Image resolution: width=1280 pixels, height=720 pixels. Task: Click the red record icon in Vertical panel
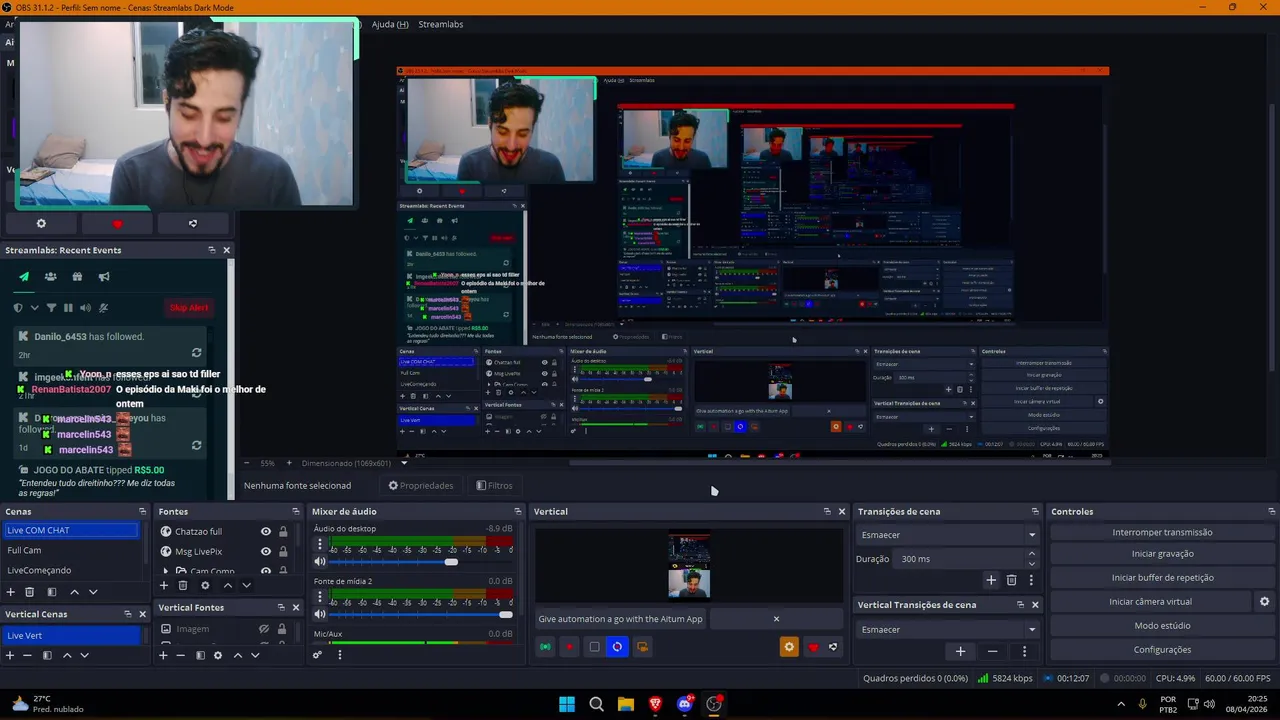[569, 647]
